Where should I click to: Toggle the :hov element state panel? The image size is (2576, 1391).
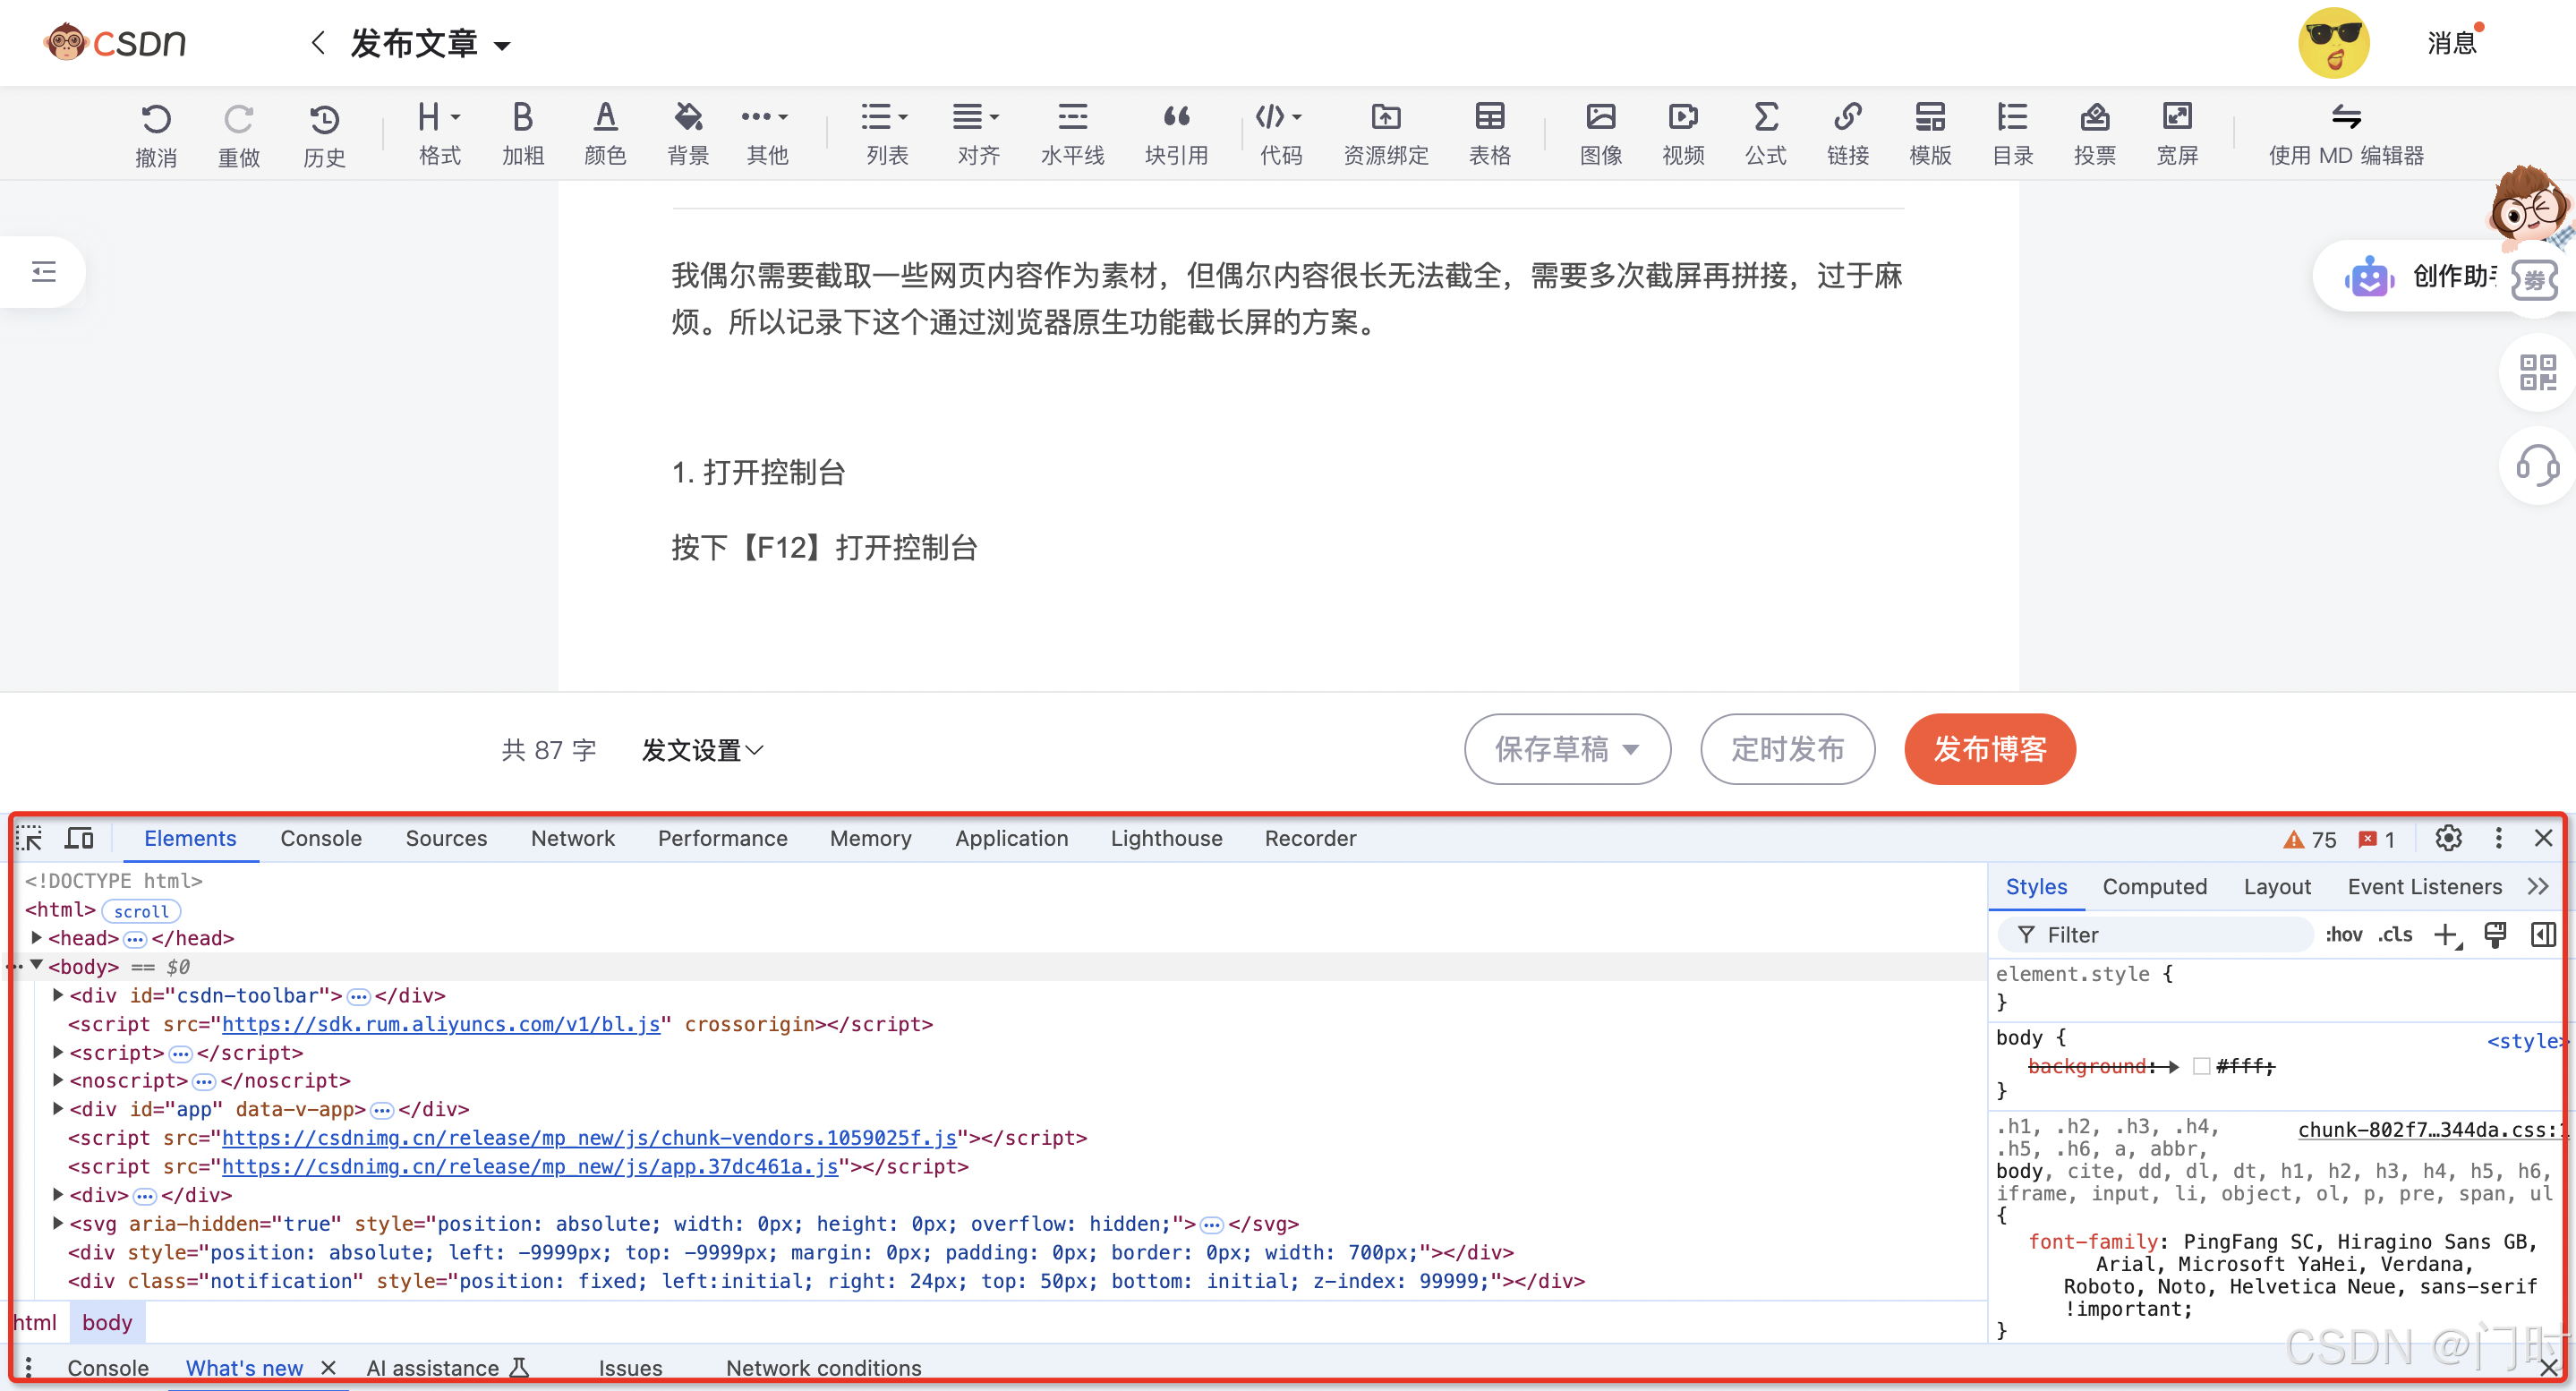coord(2343,934)
